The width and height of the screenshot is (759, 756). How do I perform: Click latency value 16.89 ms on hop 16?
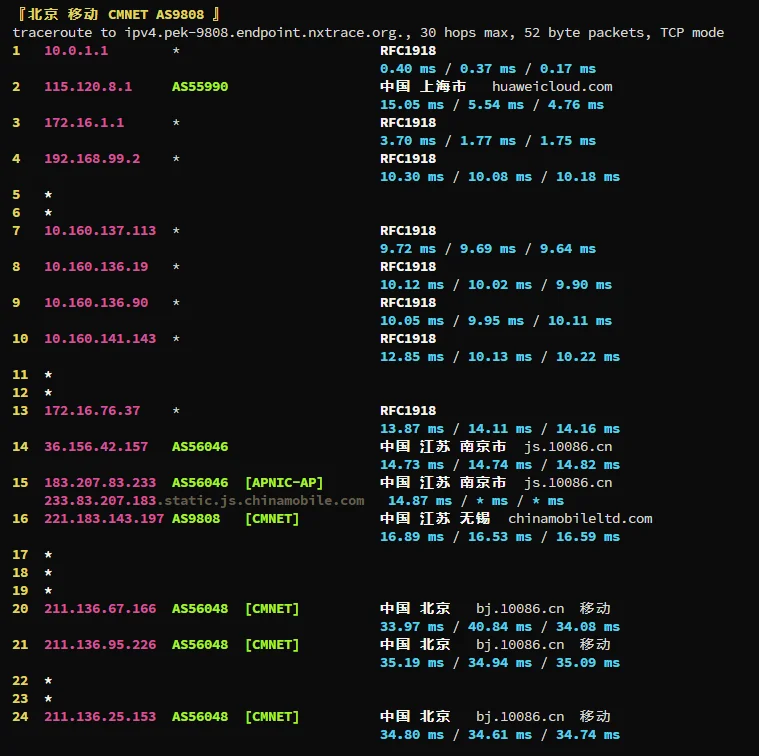tap(412, 537)
